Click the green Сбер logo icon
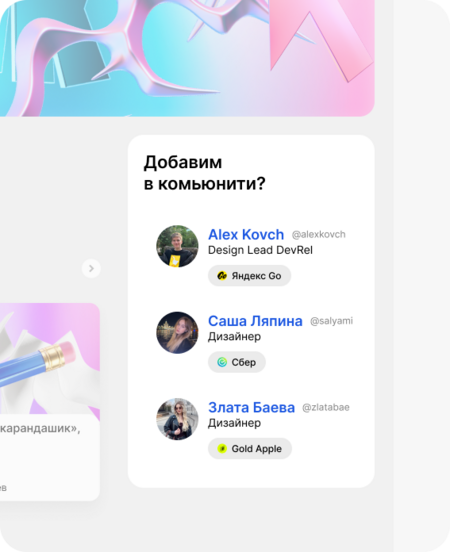Image resolution: width=450 pixels, height=552 pixels. pos(222,362)
